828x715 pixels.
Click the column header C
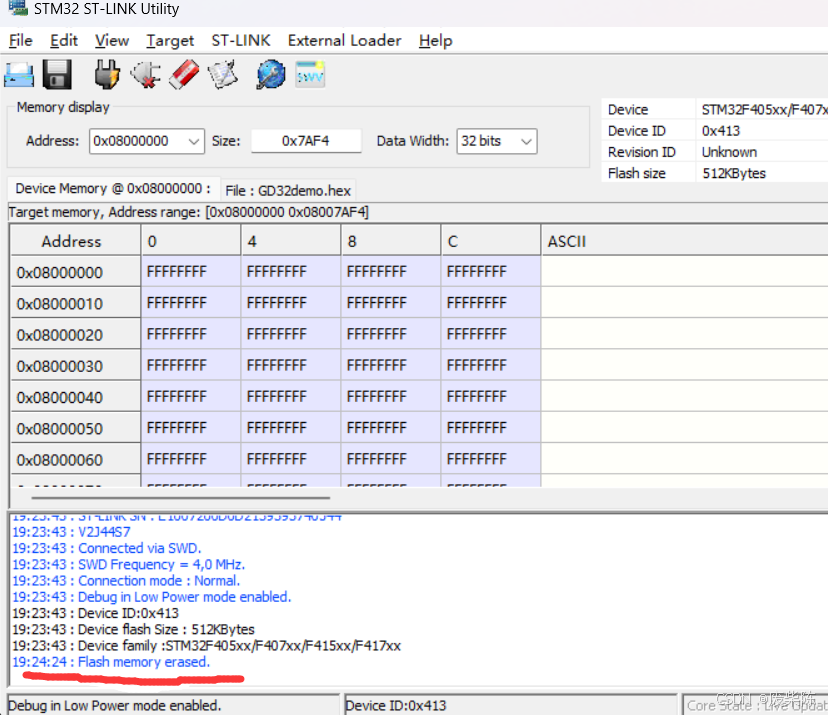(x=491, y=241)
